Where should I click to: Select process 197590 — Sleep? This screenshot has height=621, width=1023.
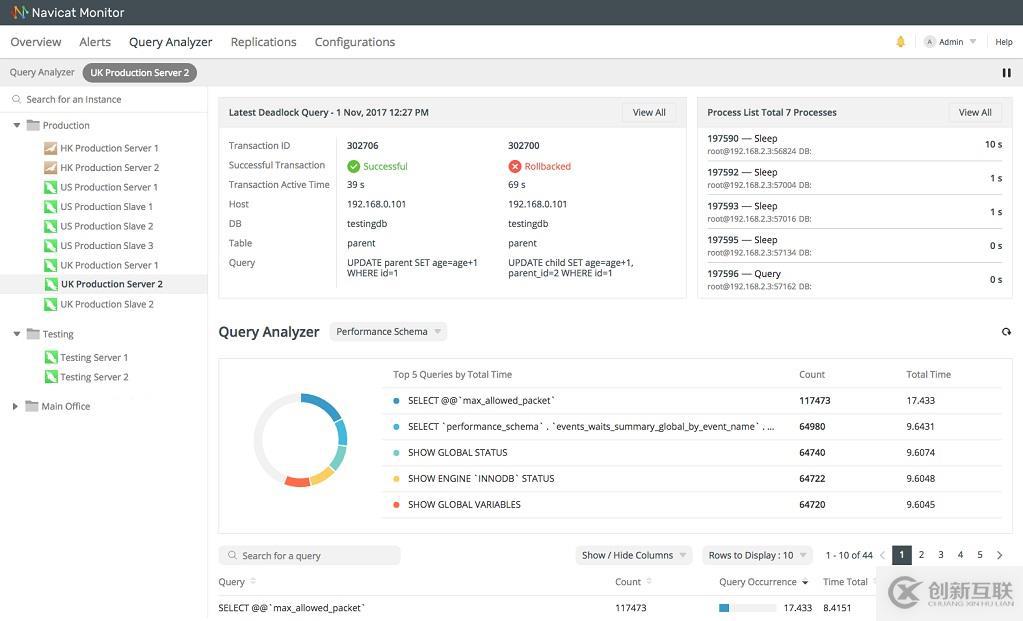click(x=855, y=144)
